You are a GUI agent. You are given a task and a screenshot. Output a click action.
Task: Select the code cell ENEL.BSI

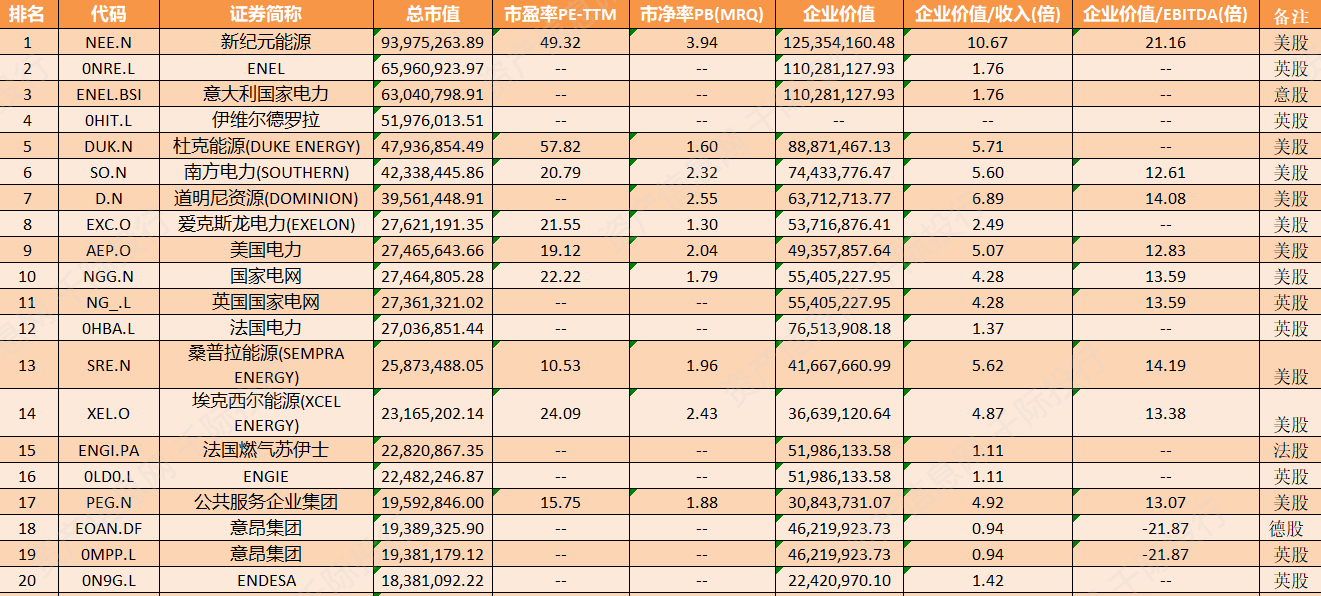pyautogui.click(x=109, y=94)
